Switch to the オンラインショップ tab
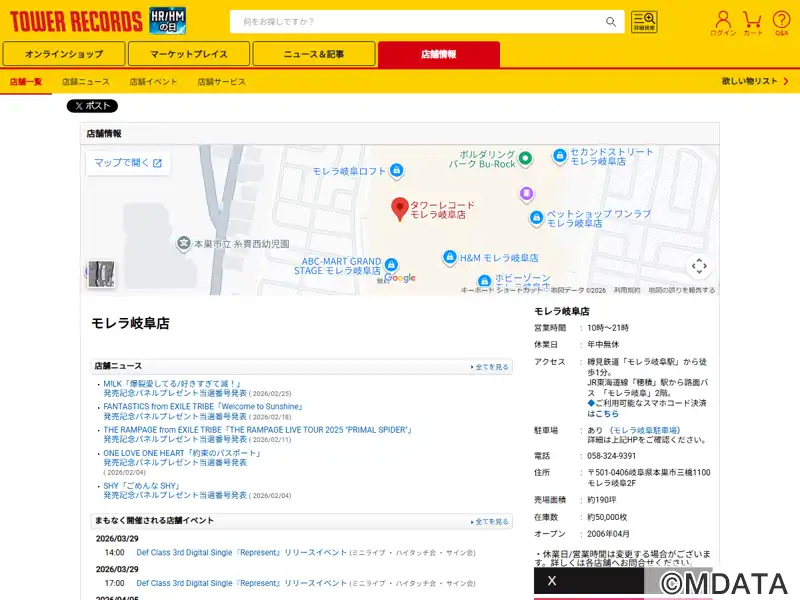This screenshot has width=800, height=600. [x=64, y=54]
